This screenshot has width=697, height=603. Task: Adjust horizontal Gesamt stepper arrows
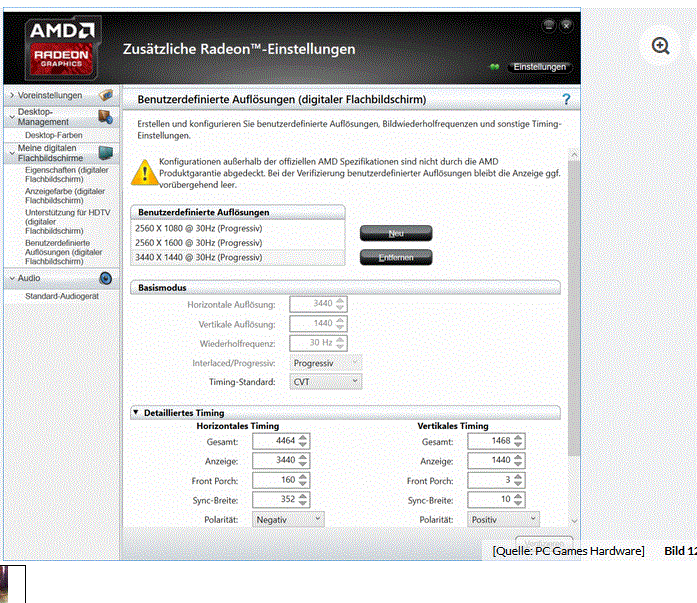click(303, 441)
